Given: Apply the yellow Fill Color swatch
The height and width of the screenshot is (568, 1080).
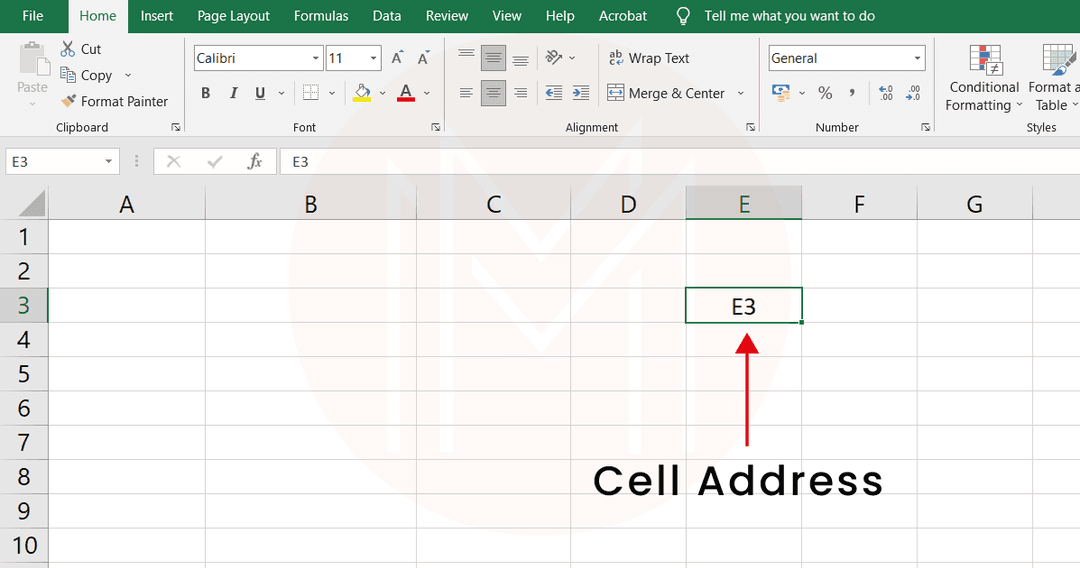Looking at the screenshot, I should point(362,93).
